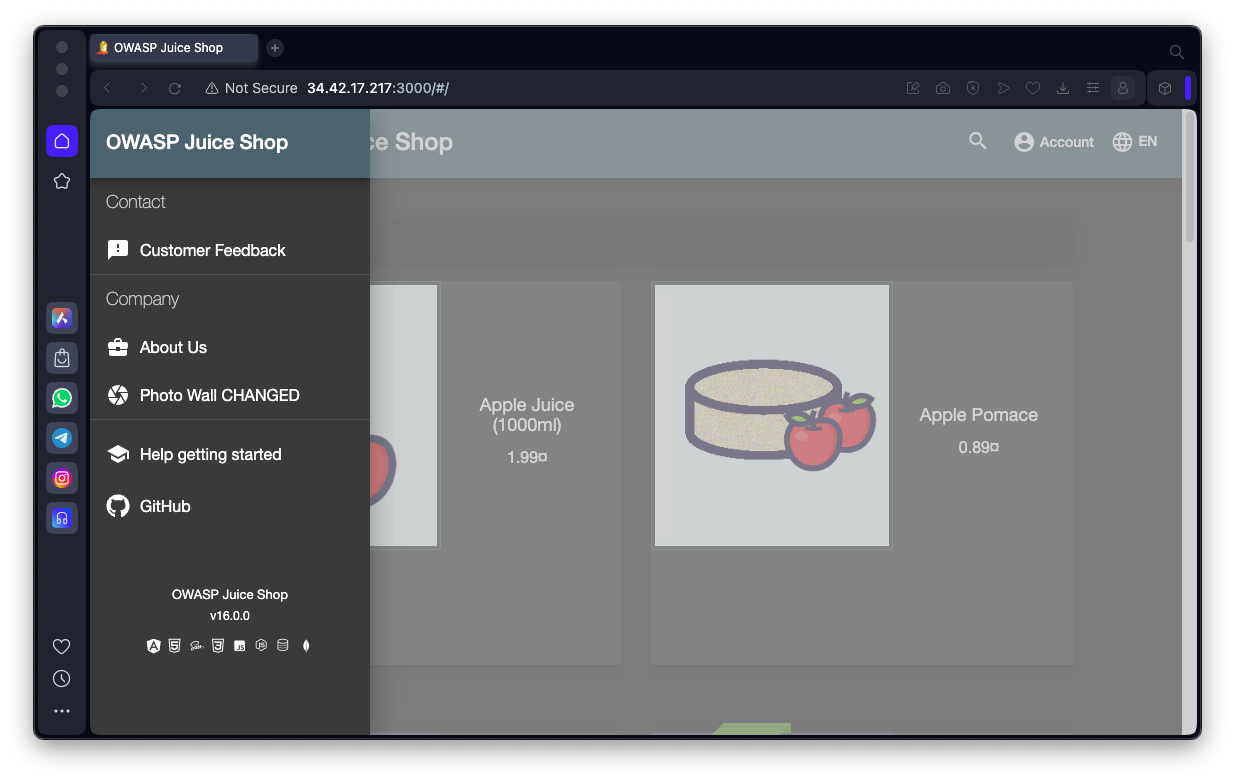This screenshot has height=781, width=1235.
Task: Click the Help getting started graduation cap icon
Action: [118, 454]
